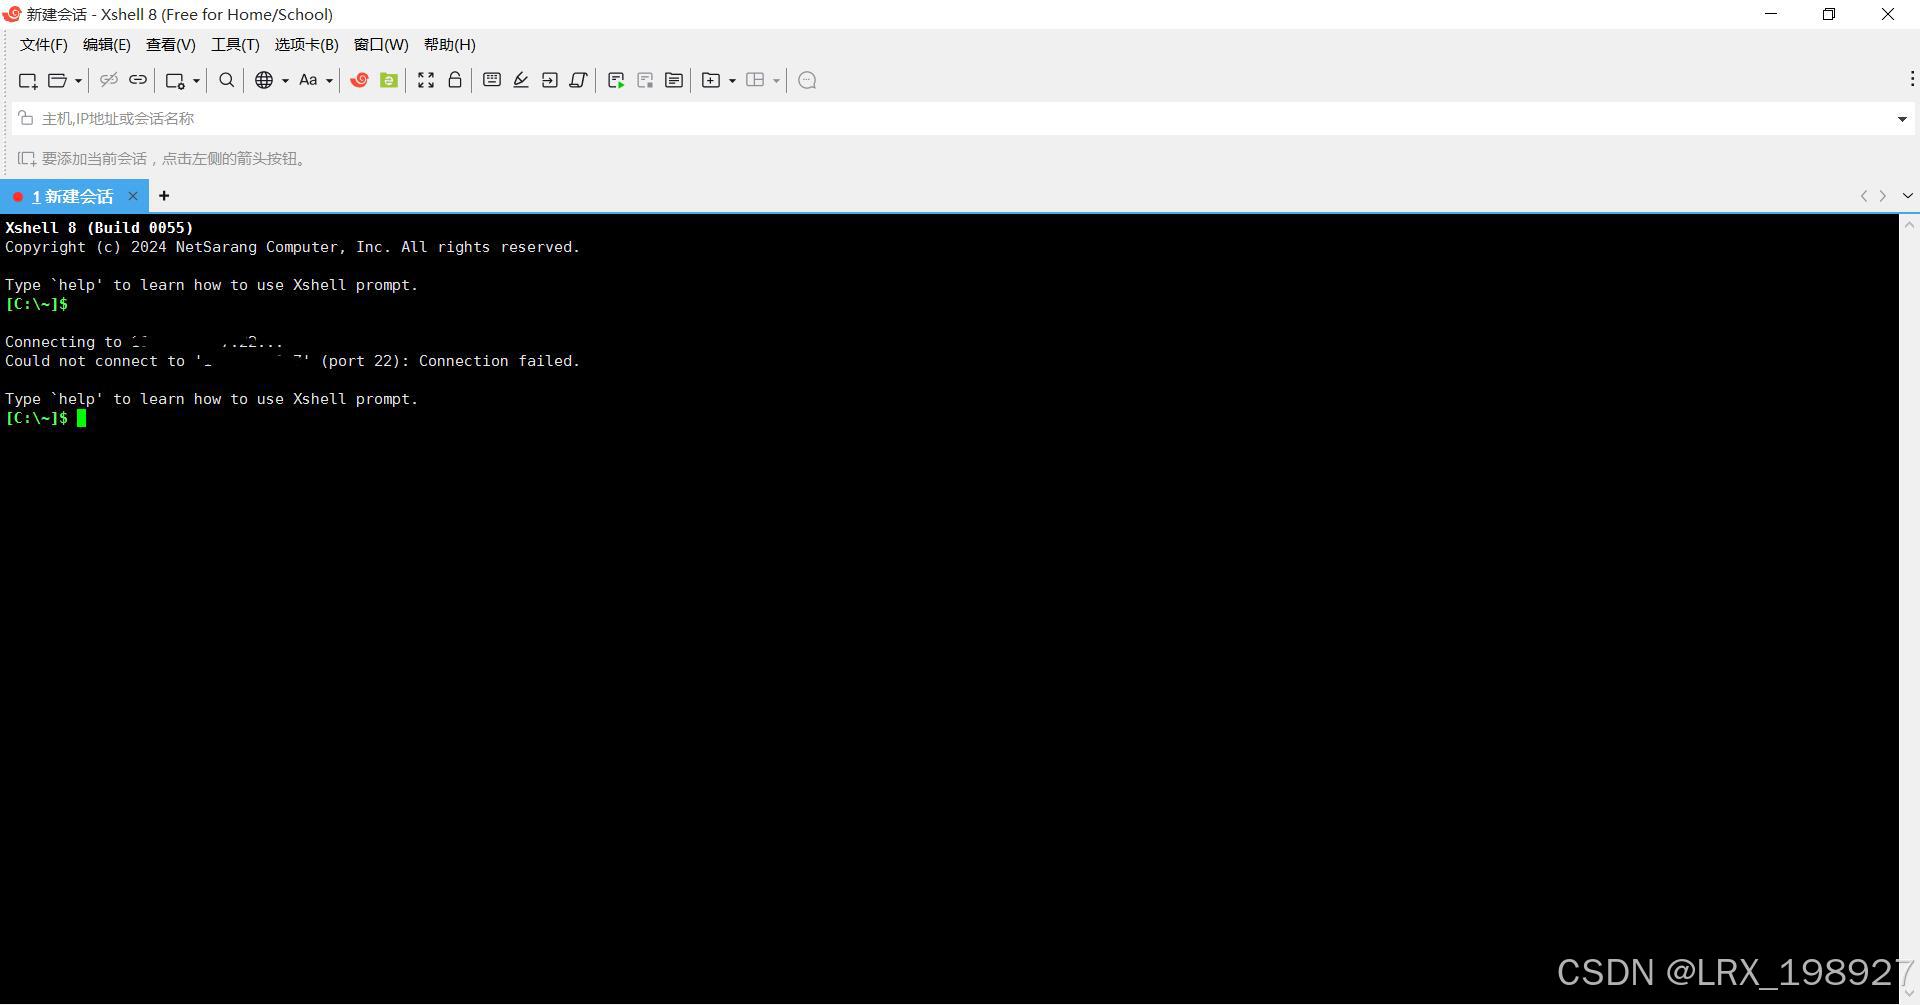This screenshot has height=1005, width=1920.
Task: Click scrollbar up arrow in terminal
Action: [x=1909, y=225]
